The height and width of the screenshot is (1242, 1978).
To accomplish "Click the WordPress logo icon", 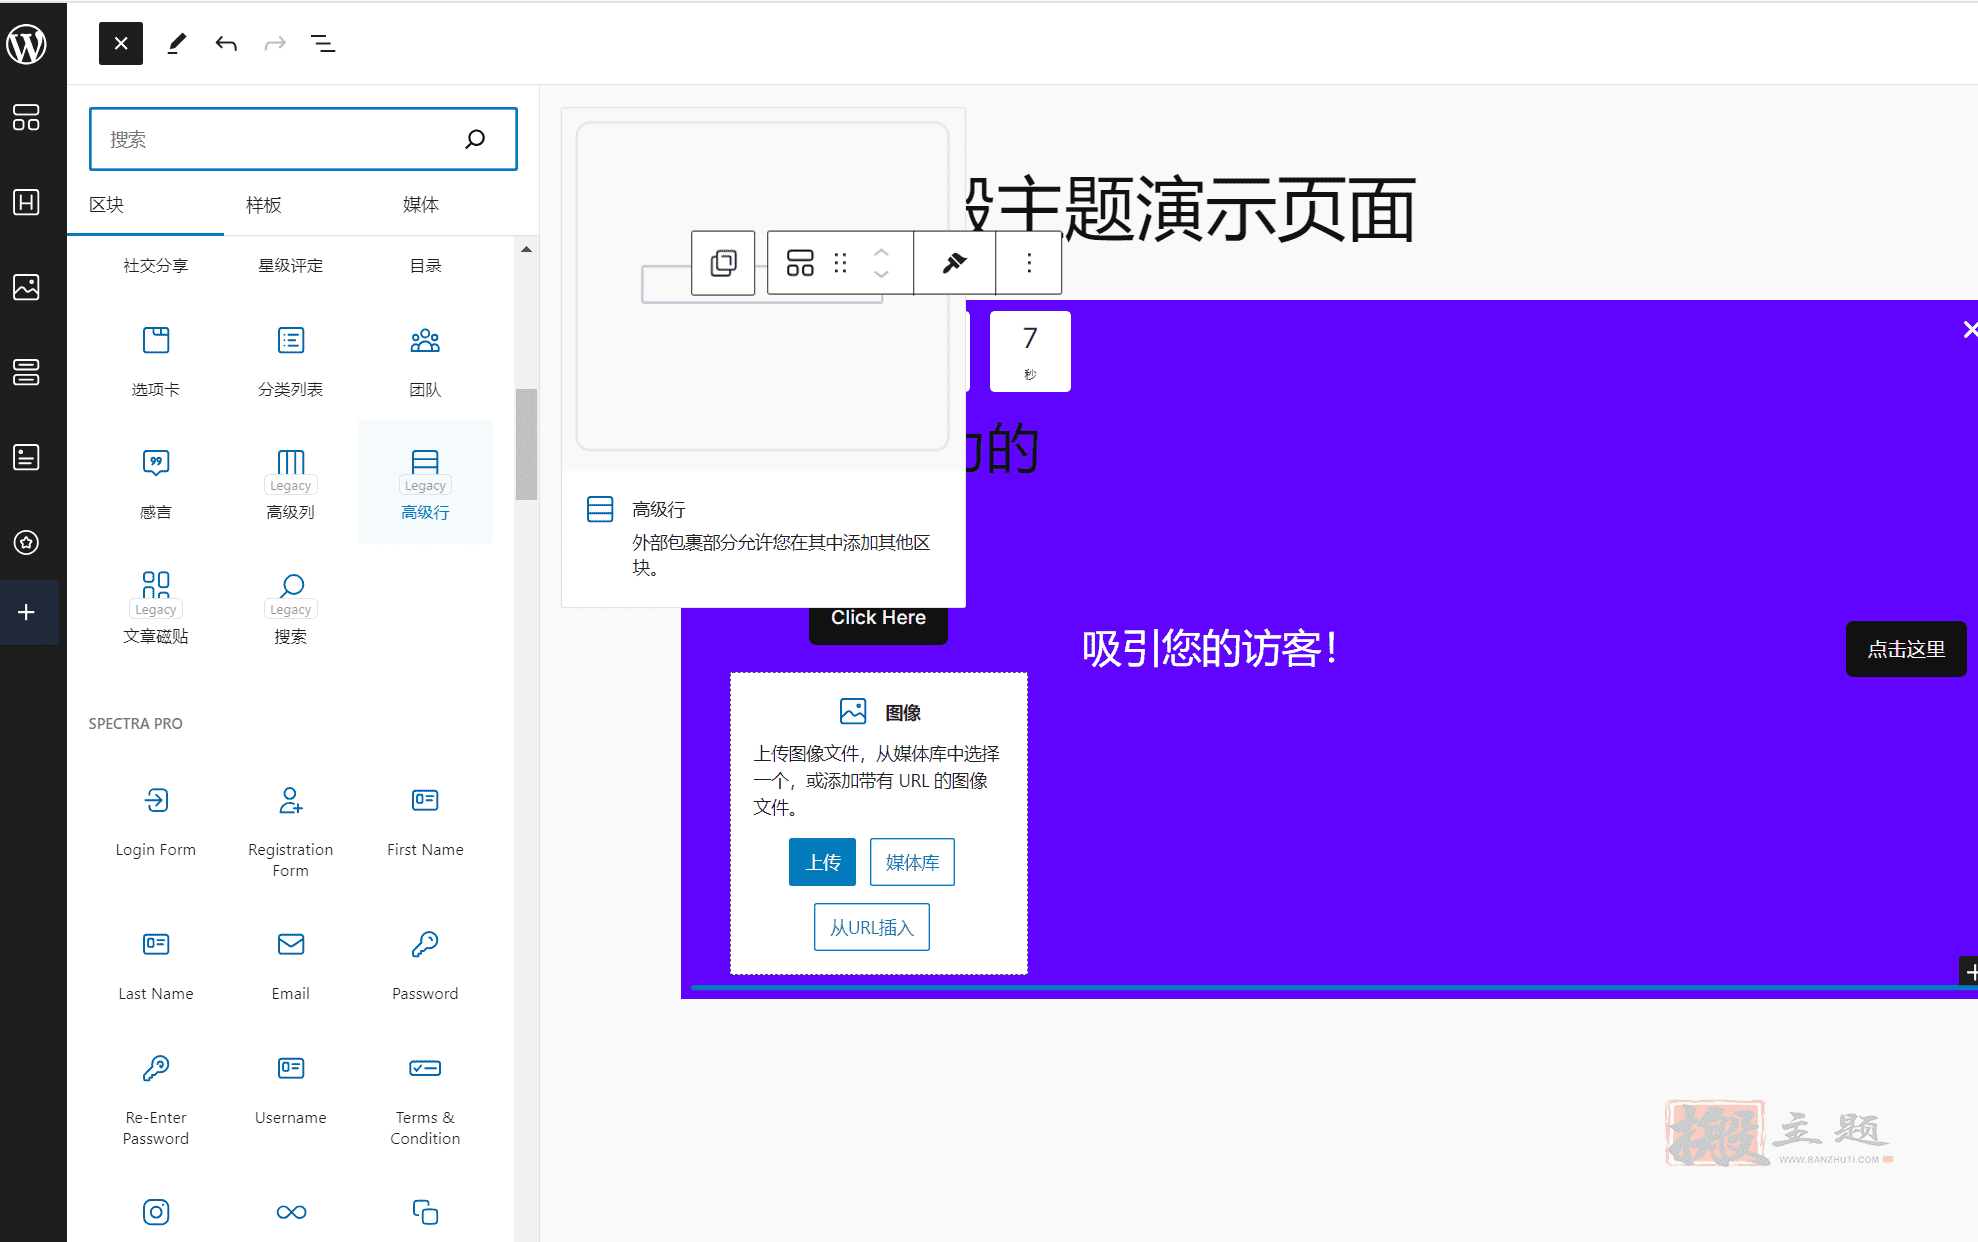I will pyautogui.click(x=27, y=43).
